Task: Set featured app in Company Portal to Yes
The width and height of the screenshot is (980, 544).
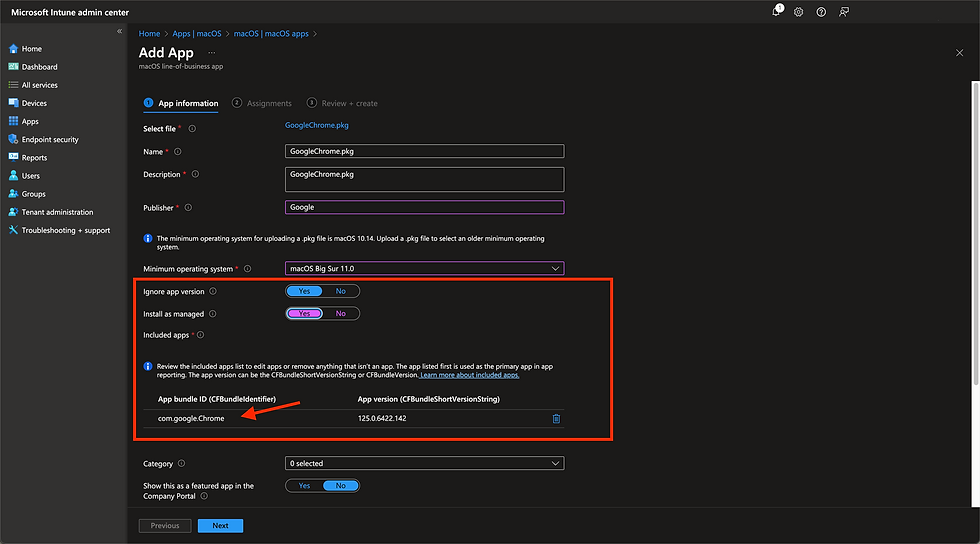Action: click(x=304, y=486)
